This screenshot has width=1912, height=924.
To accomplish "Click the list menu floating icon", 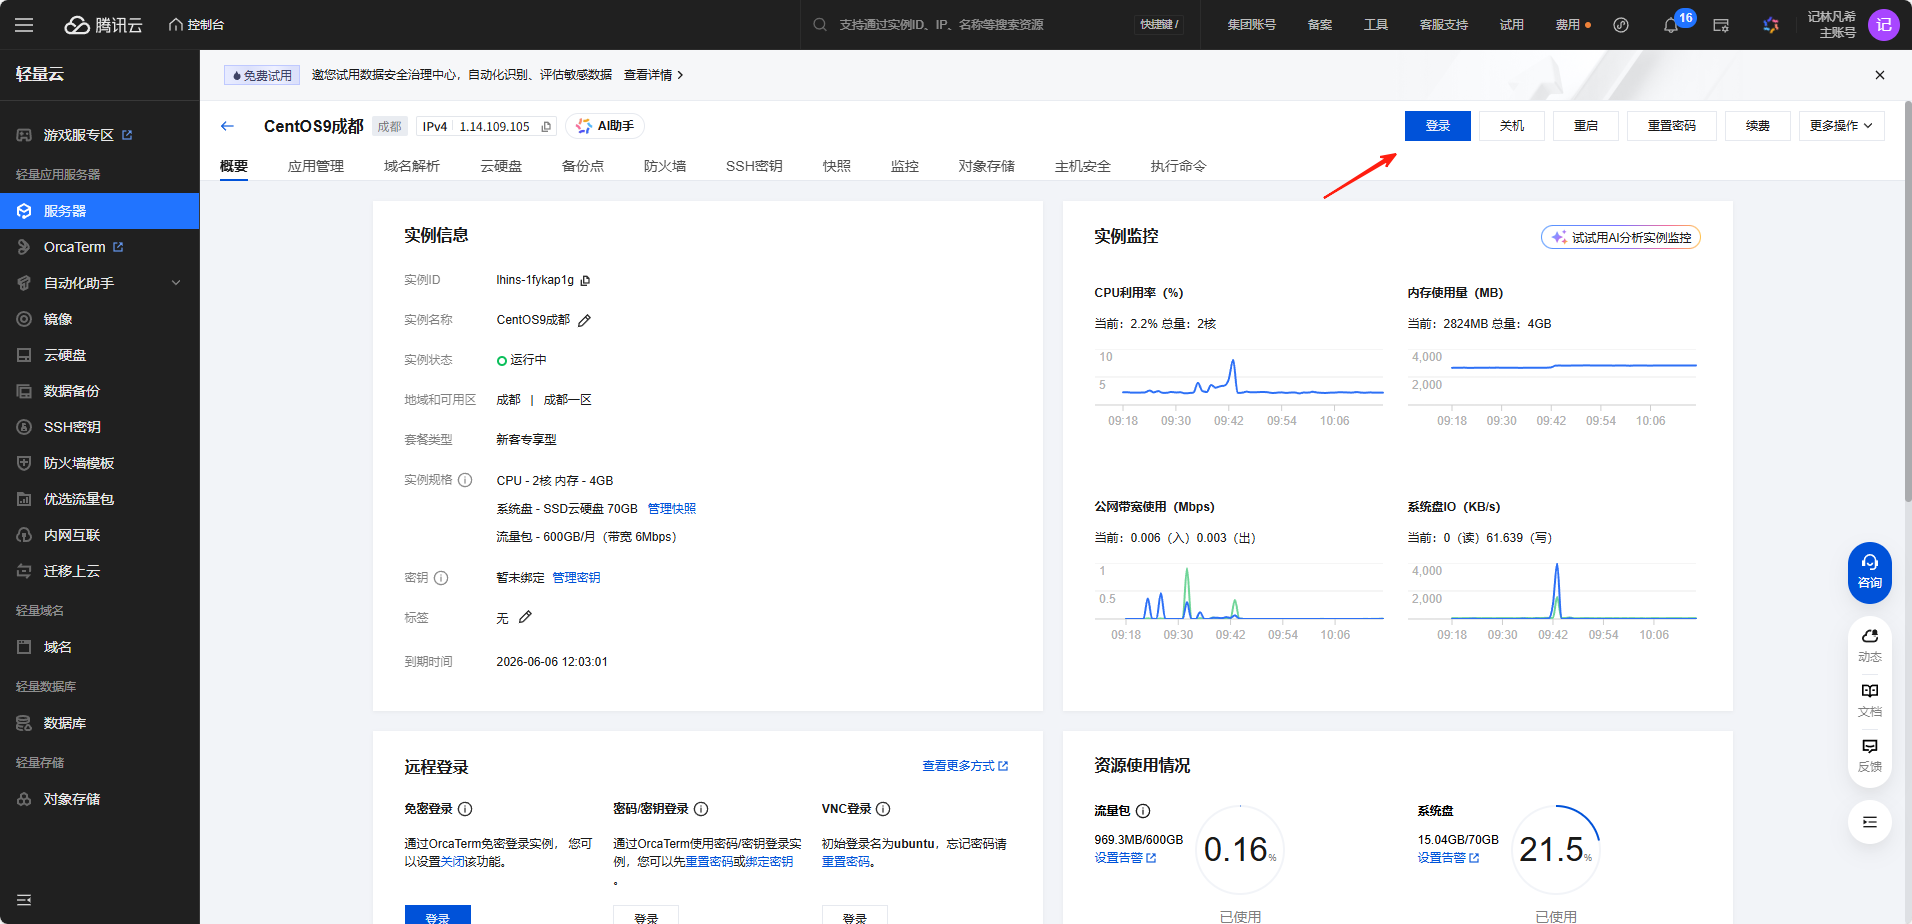I will 1870,822.
